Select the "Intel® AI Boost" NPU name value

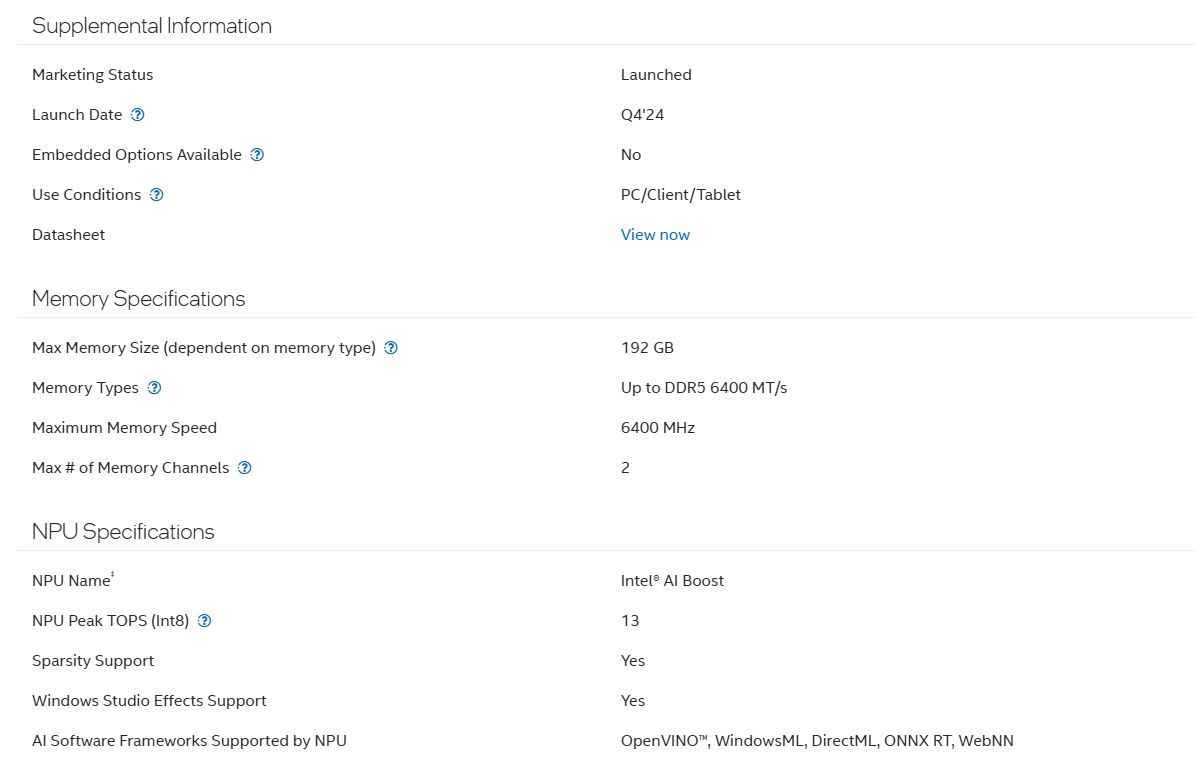click(x=672, y=581)
